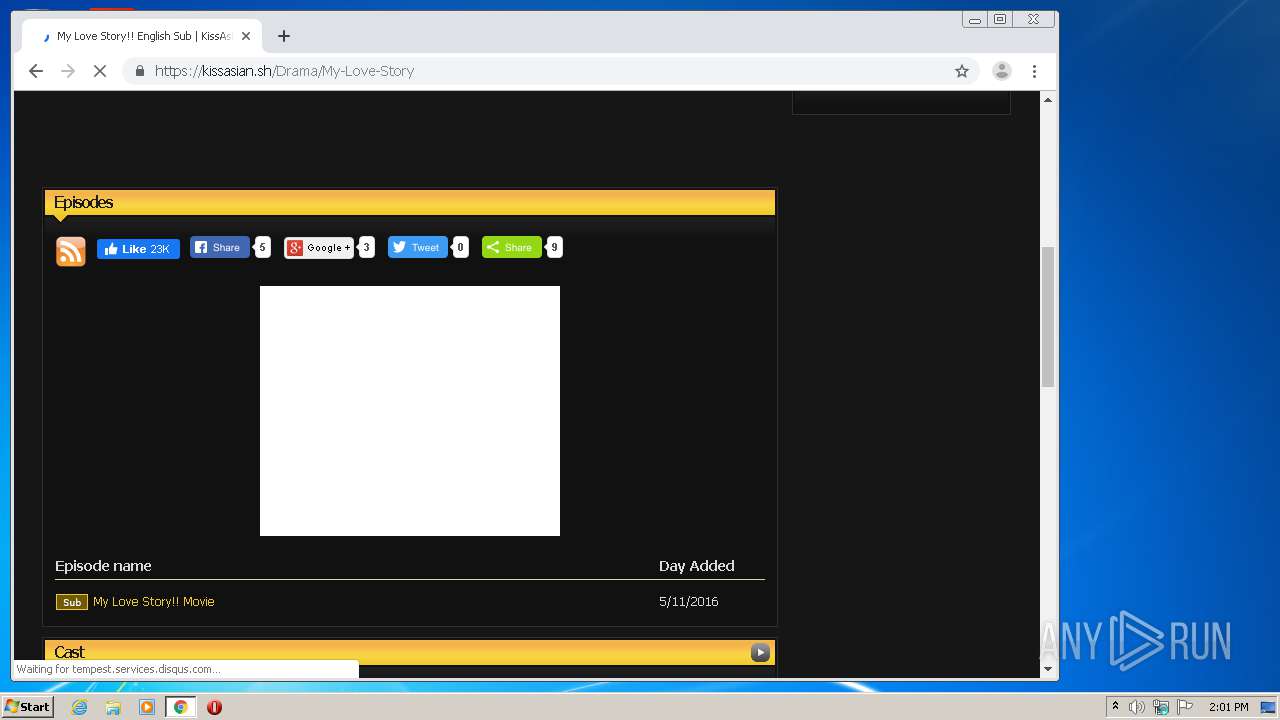Open a new browser tab
1280x720 pixels.
(284, 36)
